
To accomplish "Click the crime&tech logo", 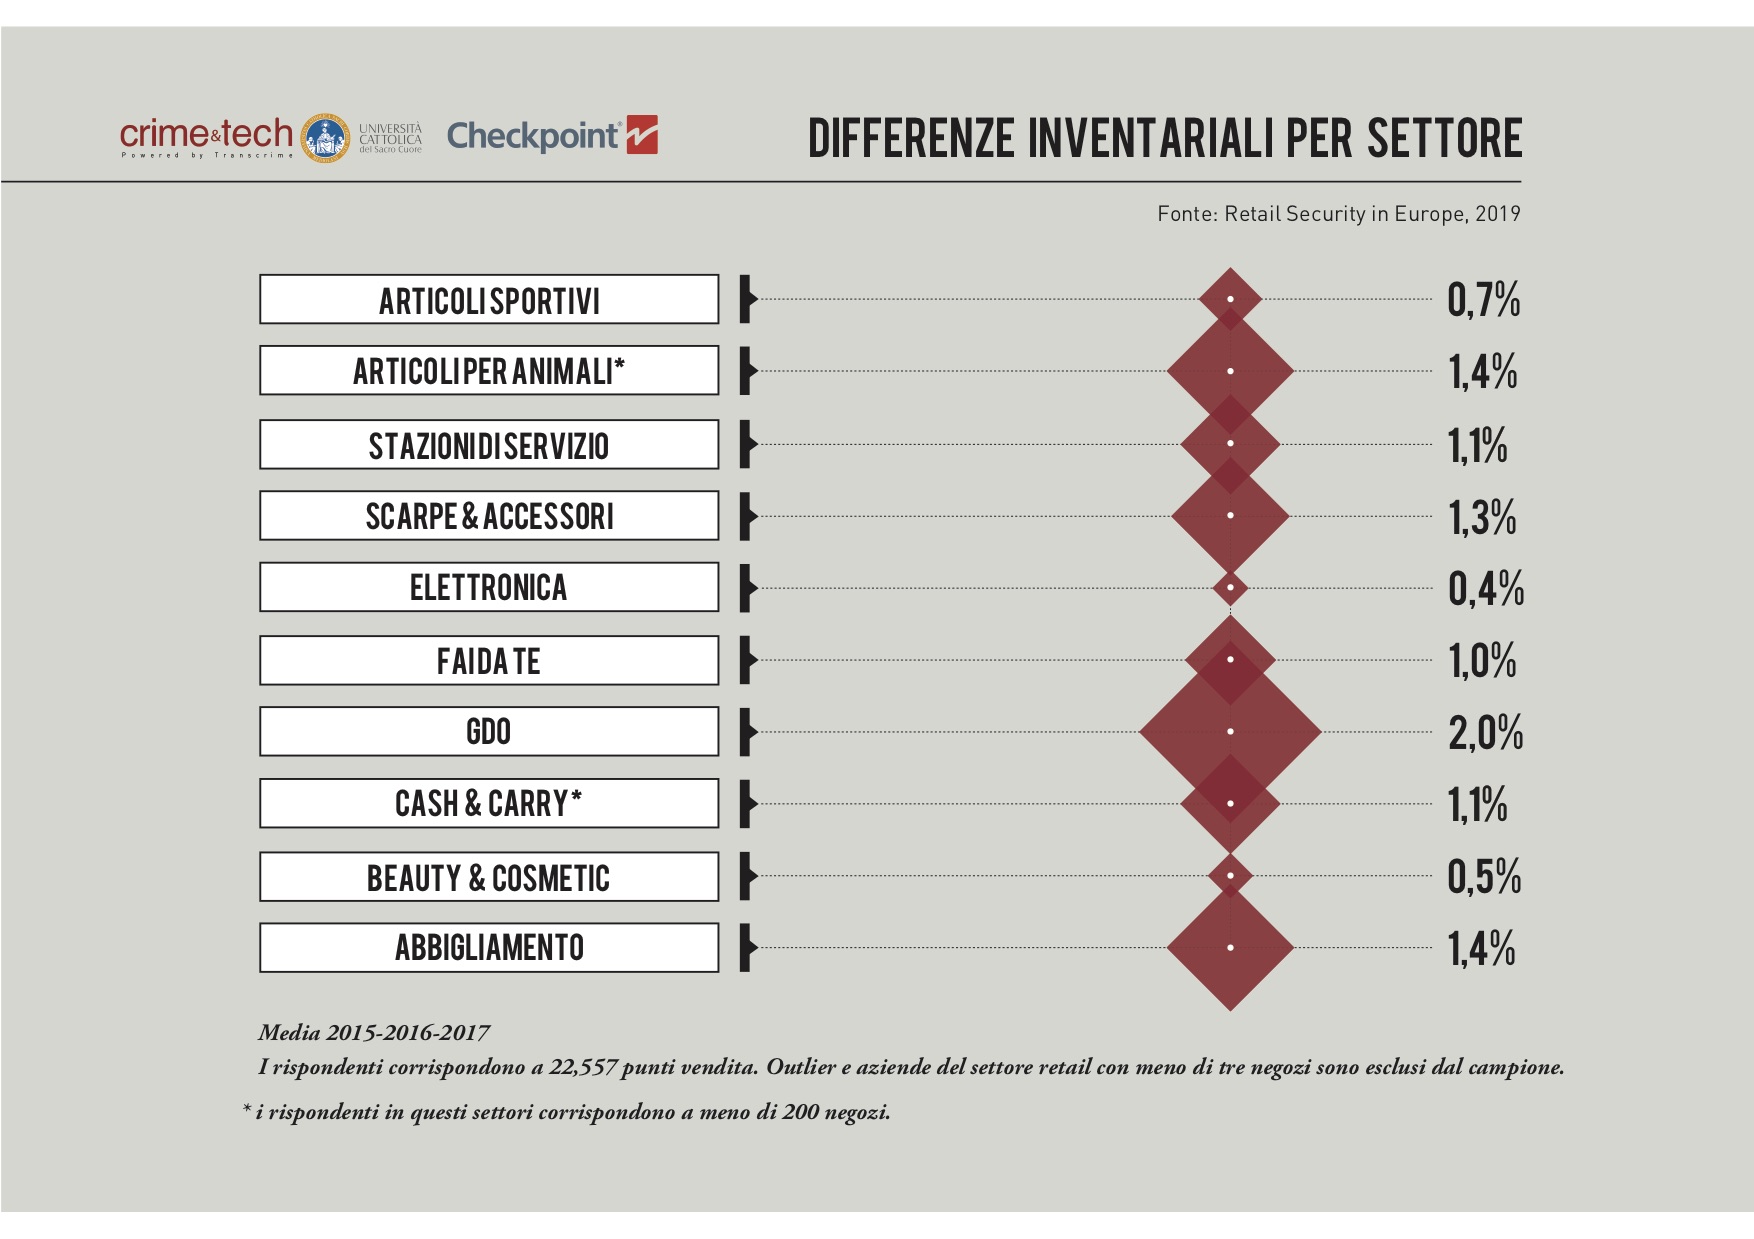I will pyautogui.click(x=206, y=137).
